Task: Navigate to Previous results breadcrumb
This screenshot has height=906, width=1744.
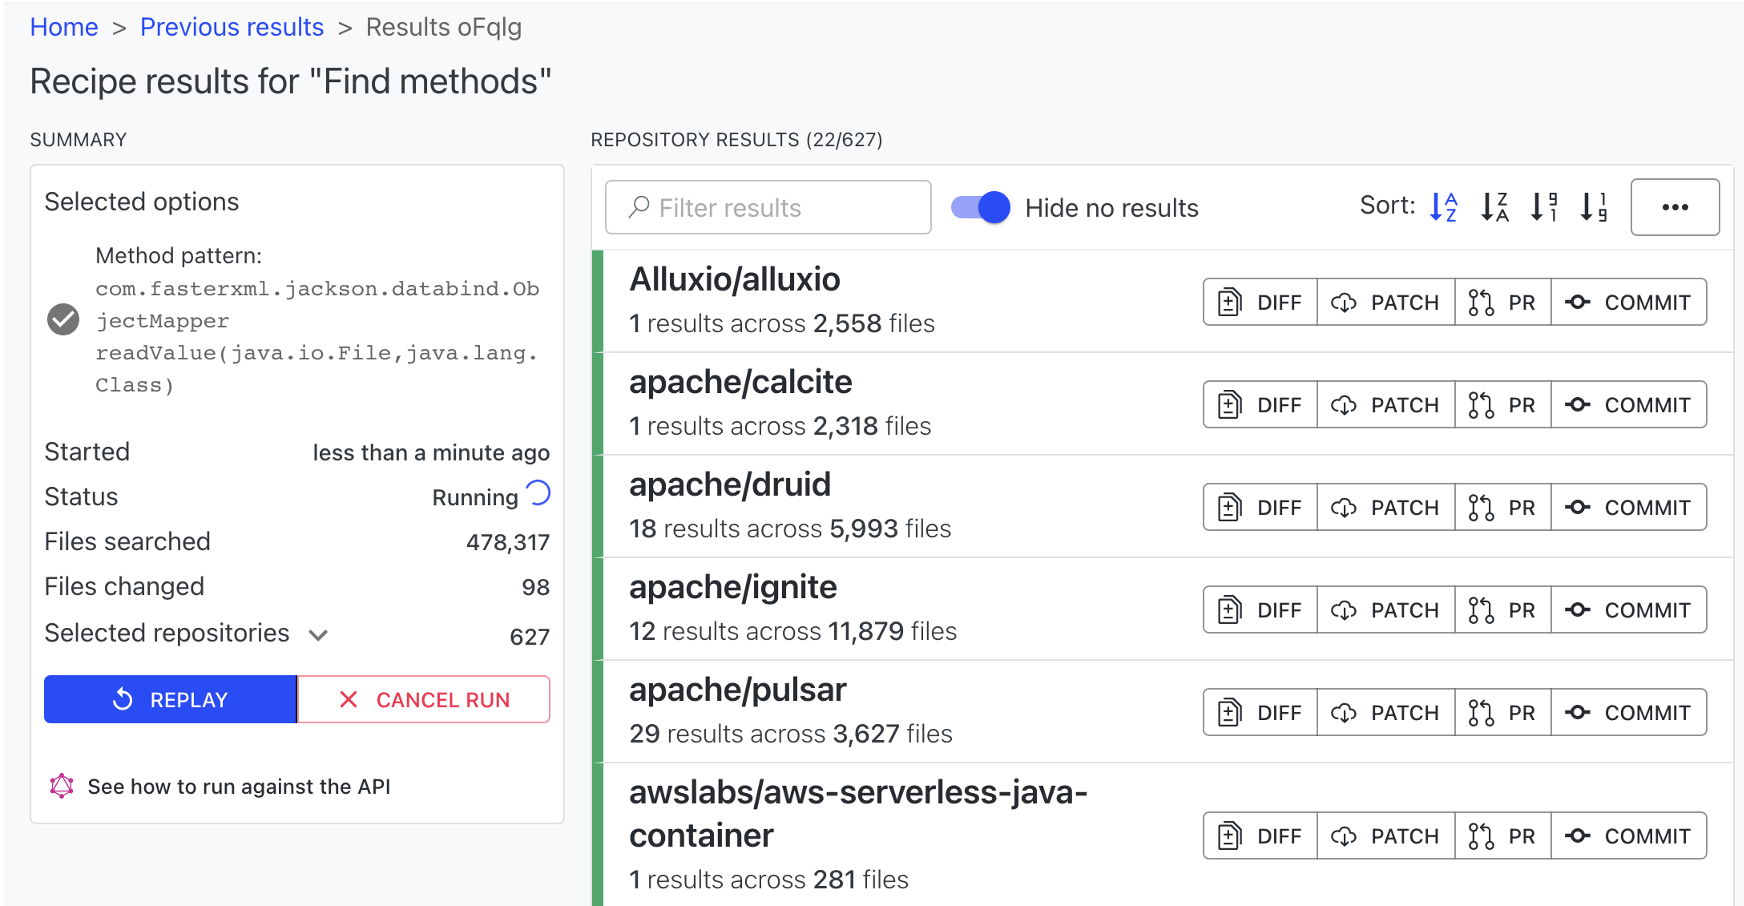Action: [232, 27]
